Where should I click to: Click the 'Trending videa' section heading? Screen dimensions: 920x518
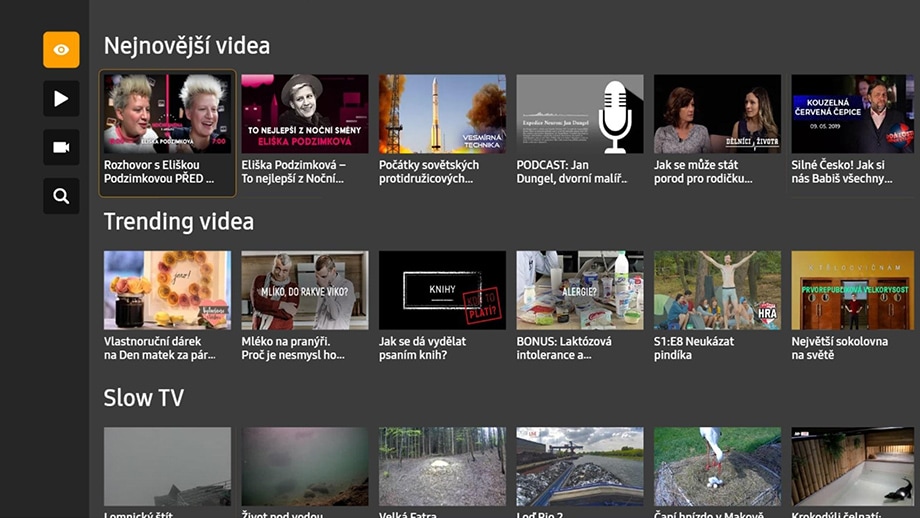(x=179, y=222)
